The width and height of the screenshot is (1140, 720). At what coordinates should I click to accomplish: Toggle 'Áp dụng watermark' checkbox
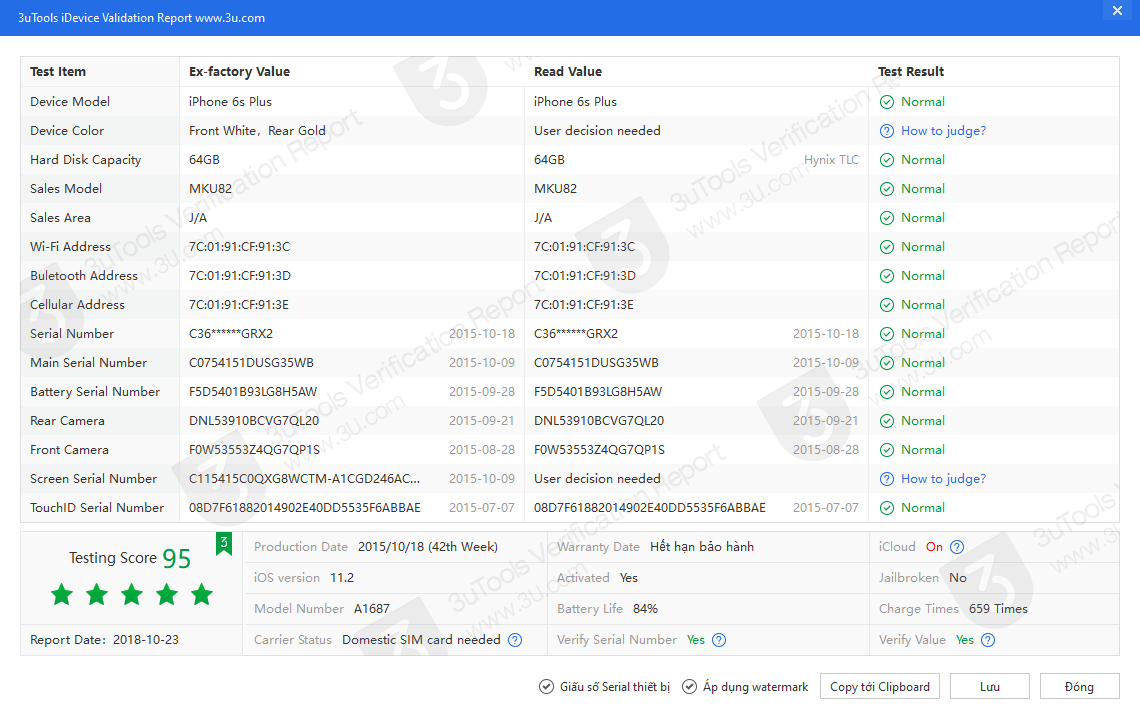pyautogui.click(x=690, y=687)
